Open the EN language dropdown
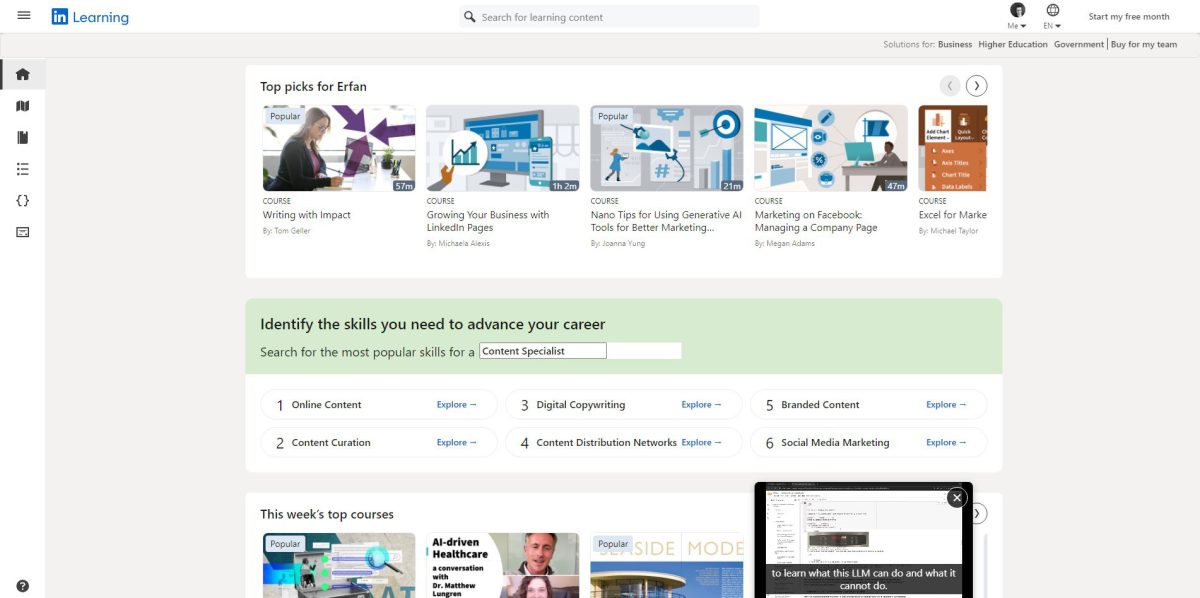This screenshot has width=1200, height=598. 1052,26
